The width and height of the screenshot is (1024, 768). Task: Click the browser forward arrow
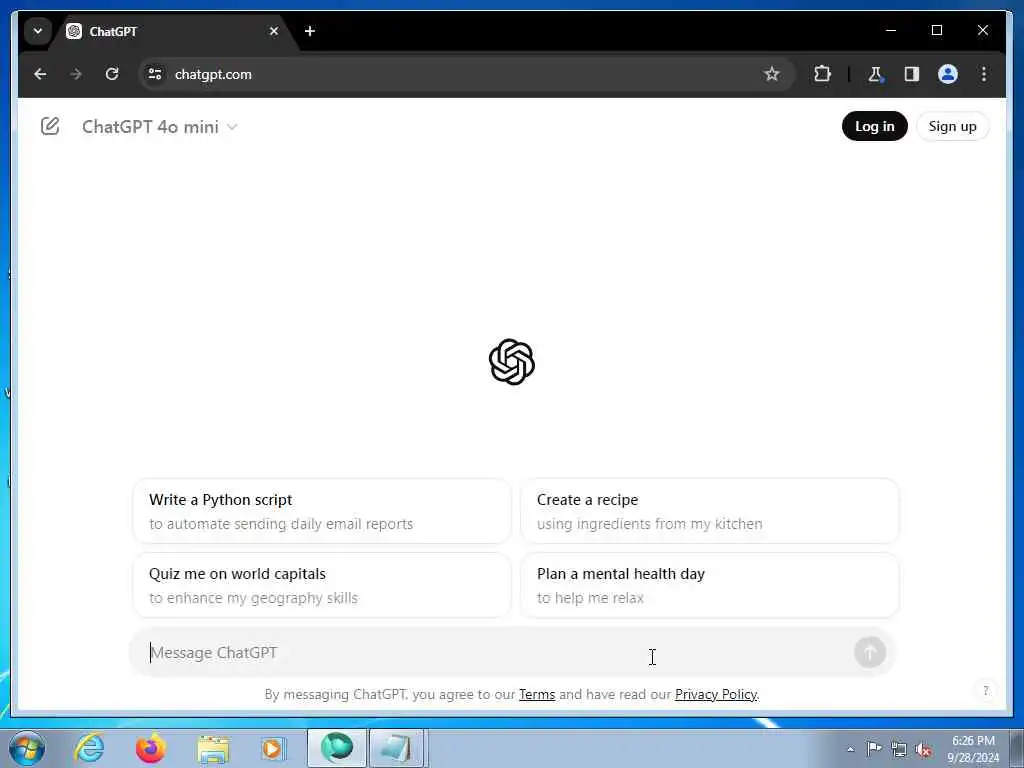coord(76,74)
